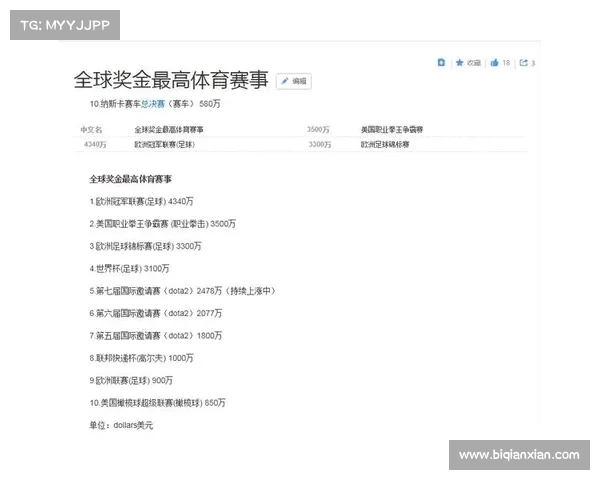This screenshot has width=600, height=480.
Task: Click list item 6.第六届国际邀请赛 2077万
Action: click(x=156, y=313)
